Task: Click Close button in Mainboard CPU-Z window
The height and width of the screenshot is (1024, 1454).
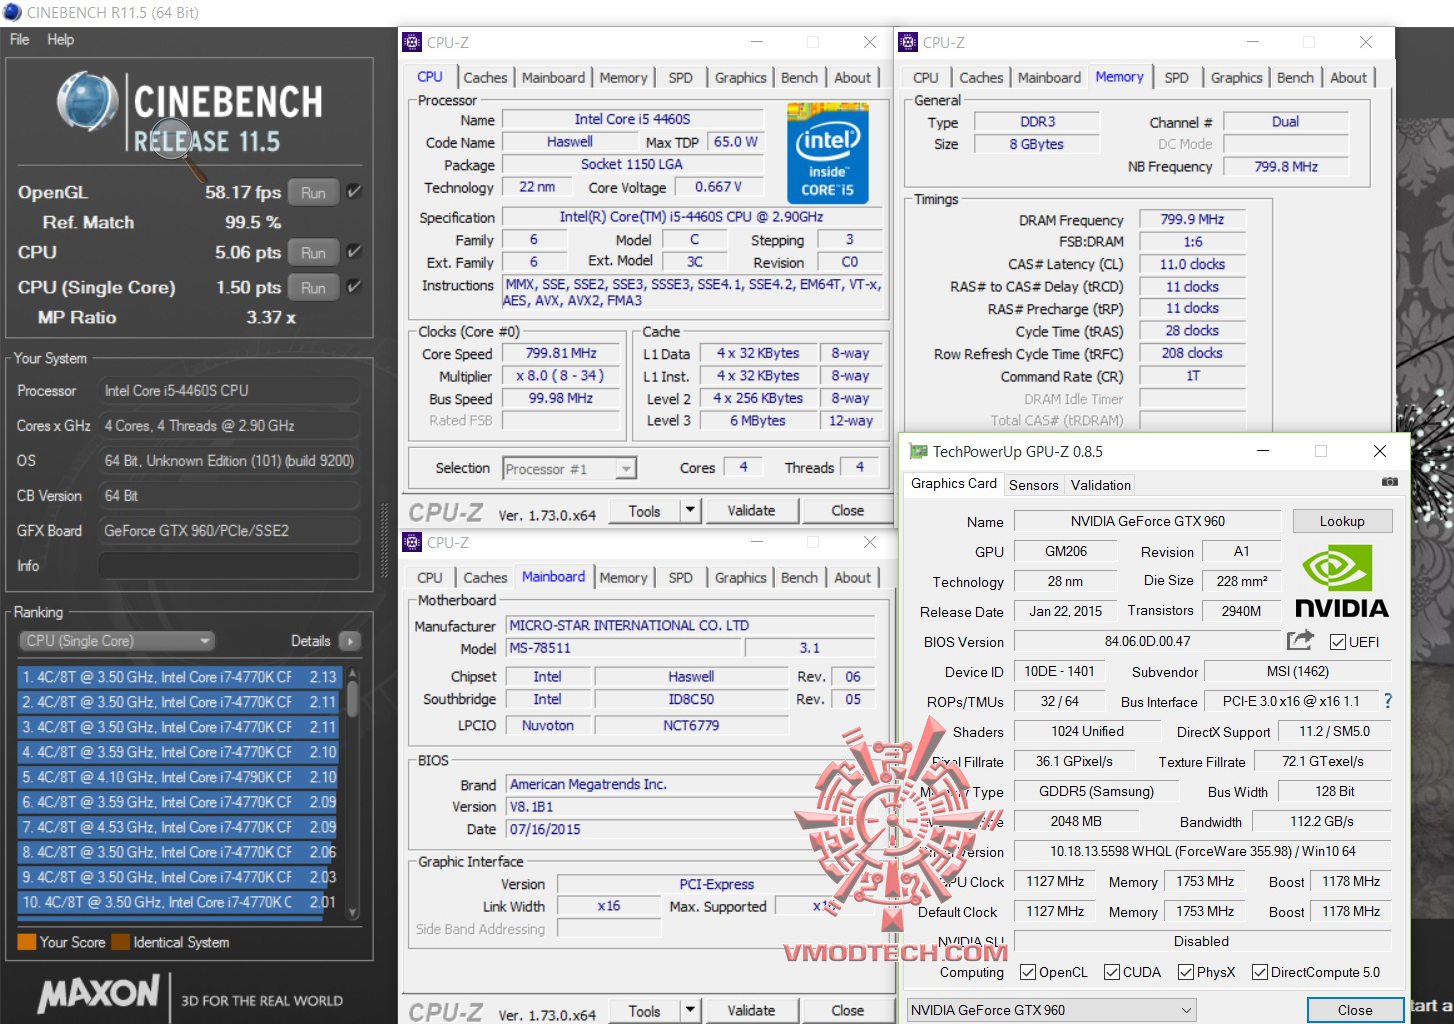Action: pos(847,1010)
